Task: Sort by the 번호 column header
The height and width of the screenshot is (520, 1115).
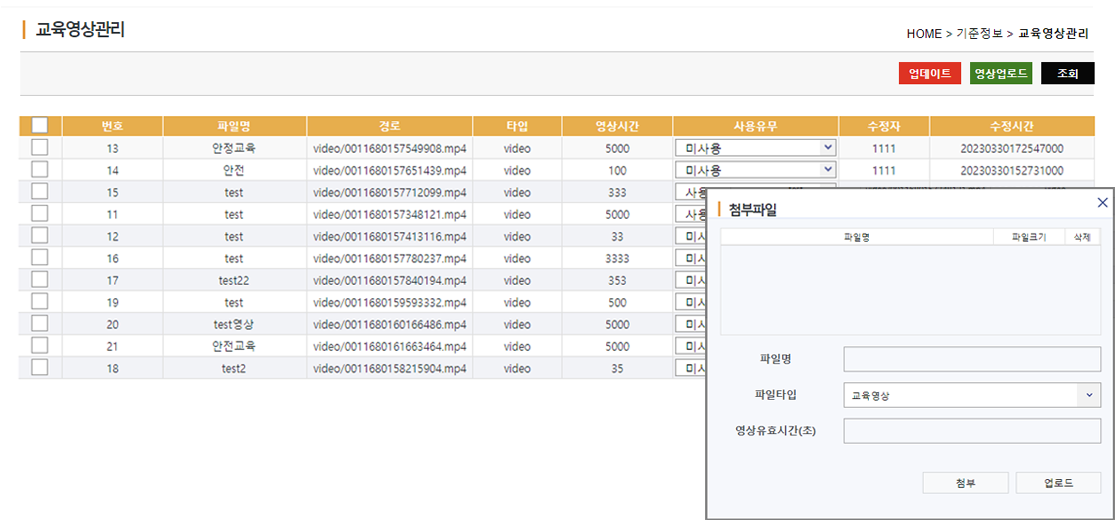Action: [x=112, y=126]
